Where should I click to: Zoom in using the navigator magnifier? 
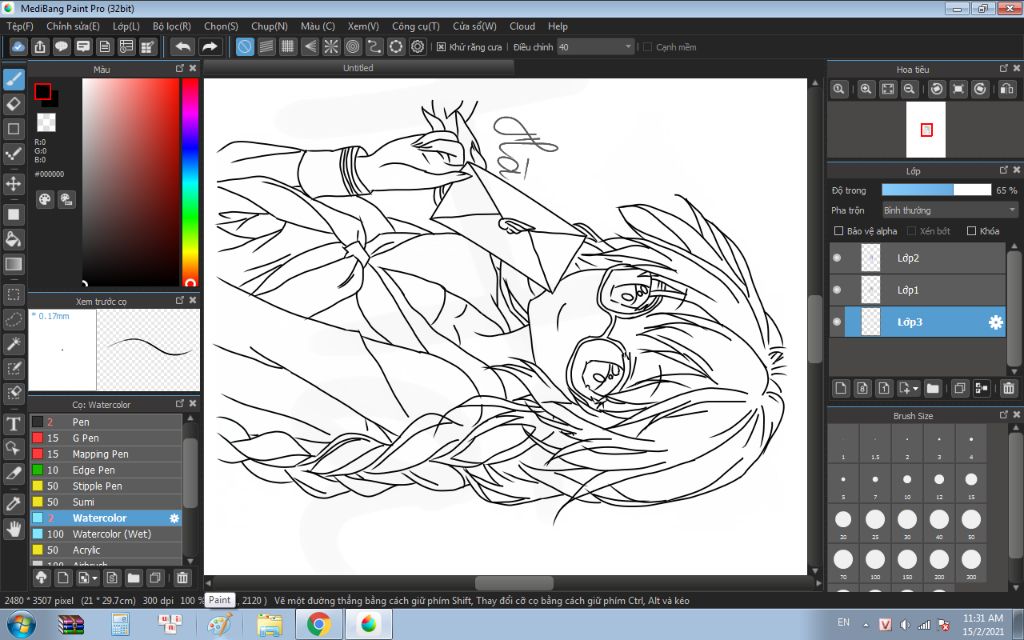pyautogui.click(x=866, y=89)
